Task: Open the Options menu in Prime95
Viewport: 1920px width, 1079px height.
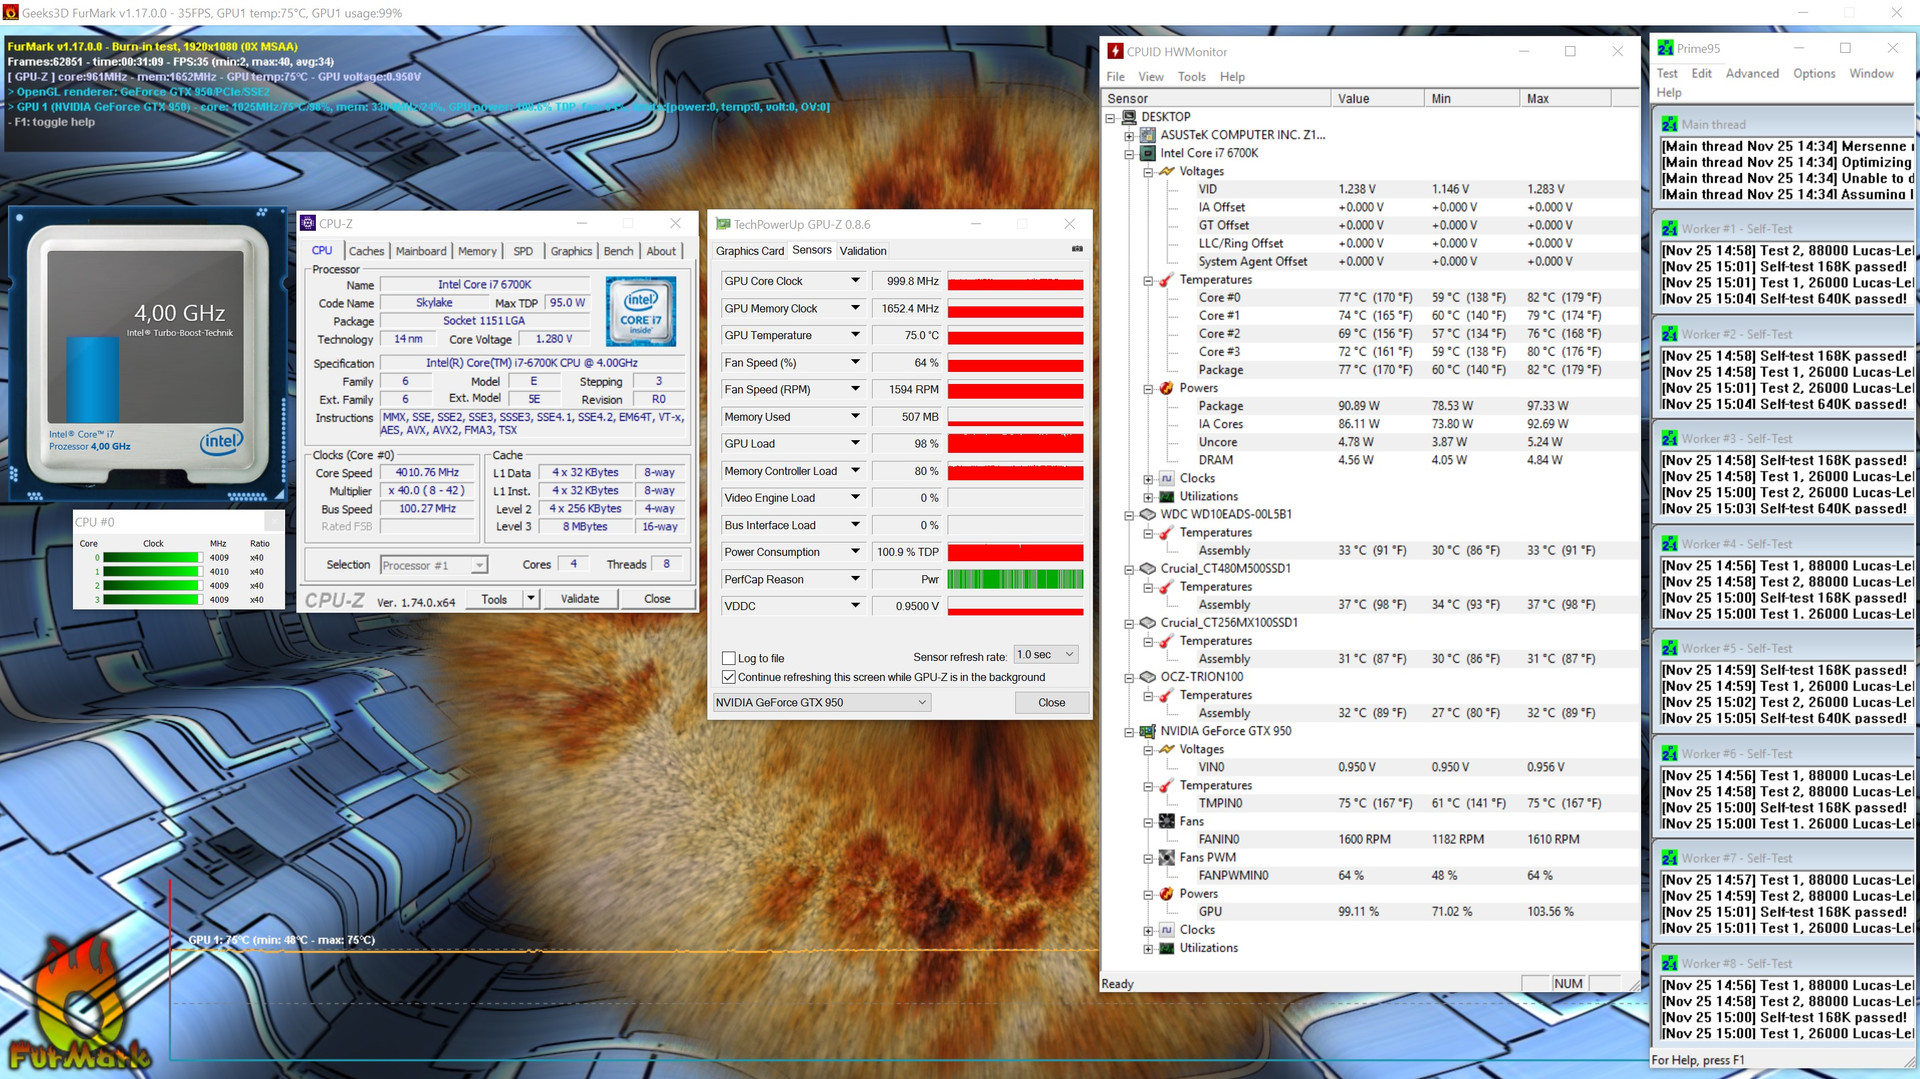Action: pos(1814,74)
